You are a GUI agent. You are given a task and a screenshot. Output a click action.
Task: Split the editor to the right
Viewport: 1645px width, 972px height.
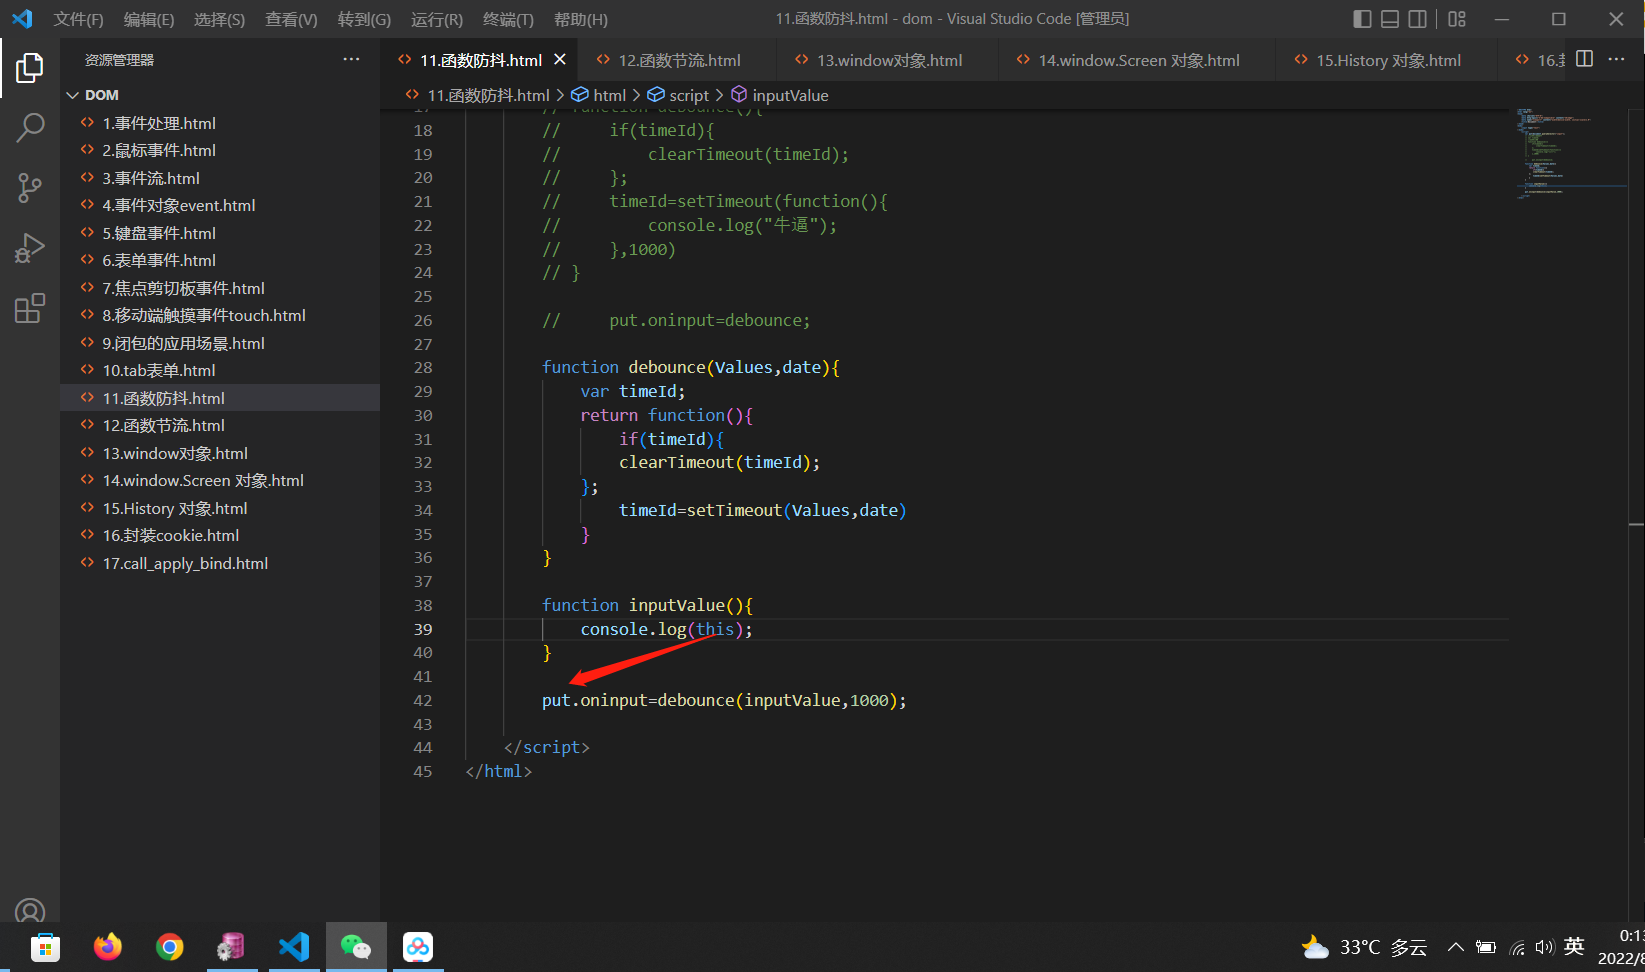pyautogui.click(x=1584, y=59)
